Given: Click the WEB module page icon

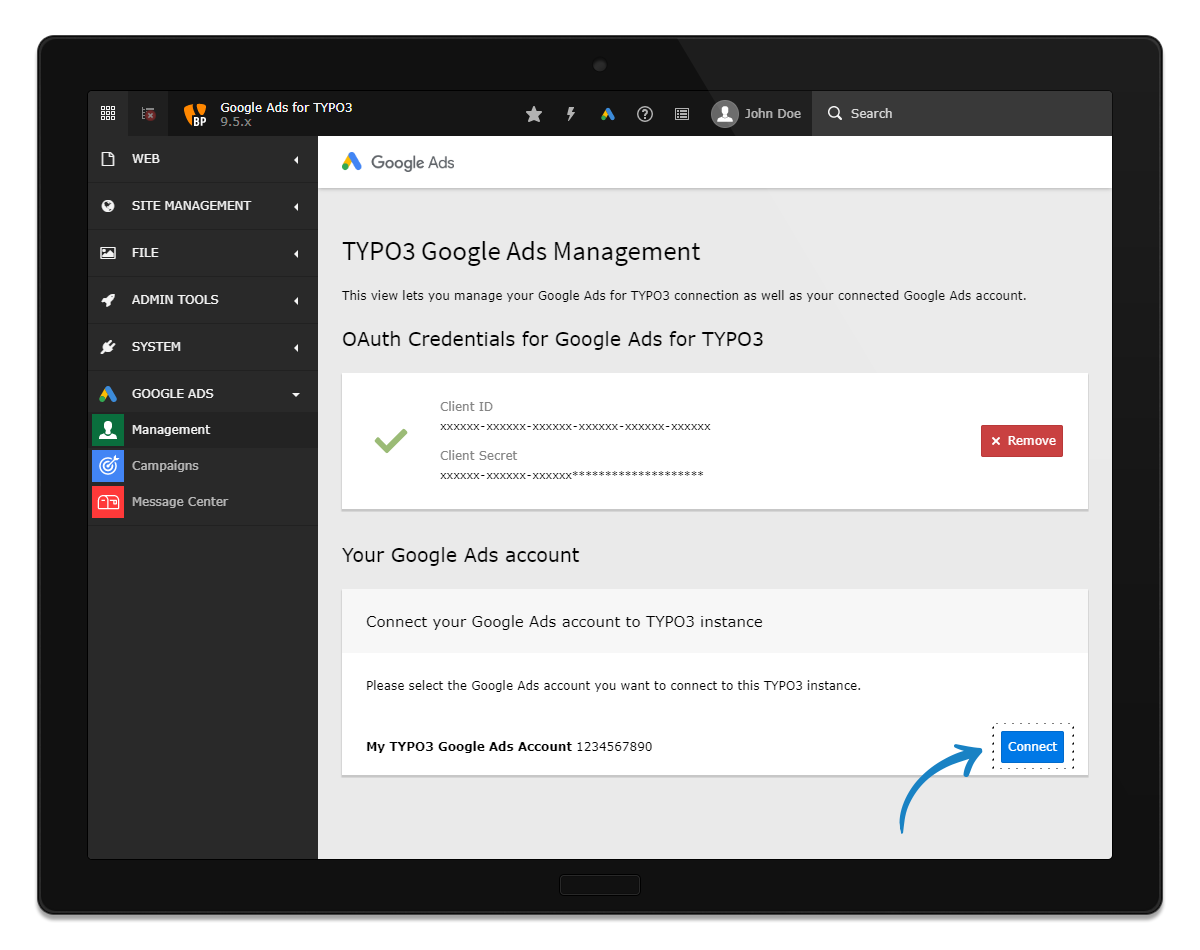Looking at the screenshot, I should pyautogui.click(x=108, y=159).
